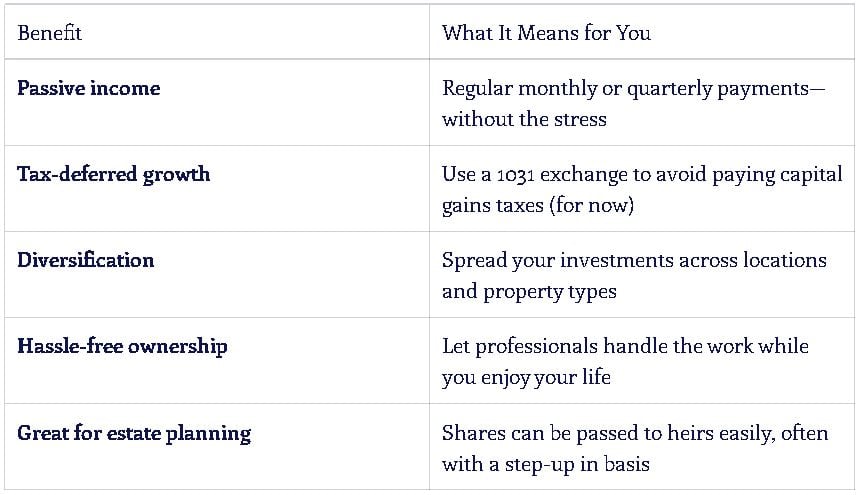860x495 pixels.
Task: Click the "Benefit" column header
Action: coord(49,33)
